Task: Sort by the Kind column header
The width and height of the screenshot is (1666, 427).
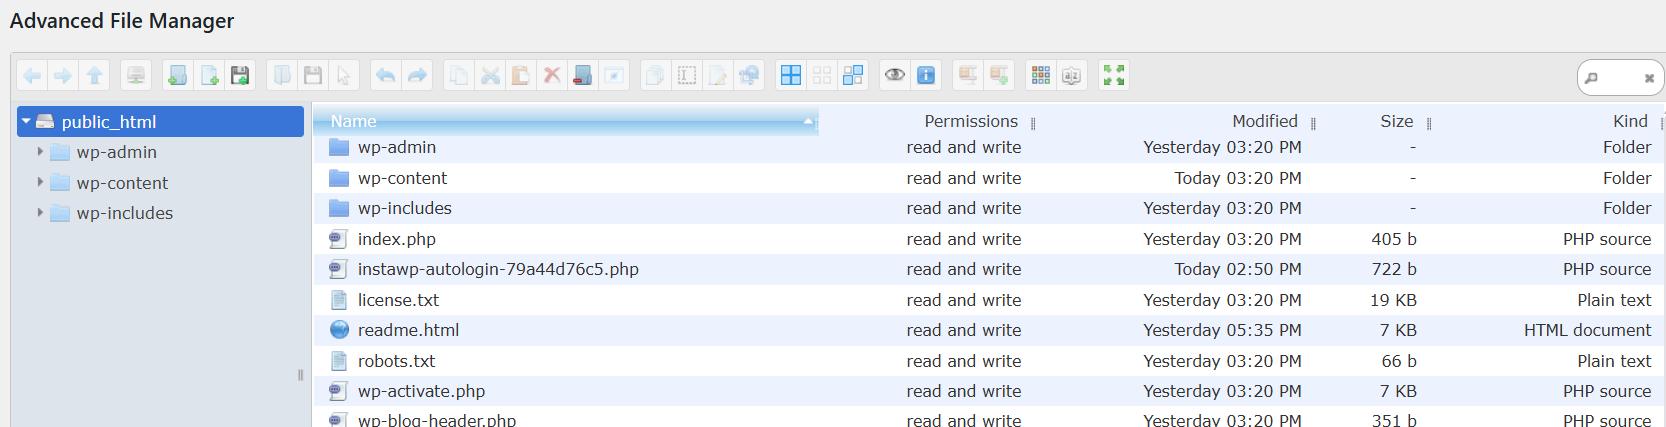Action: pyautogui.click(x=1630, y=121)
